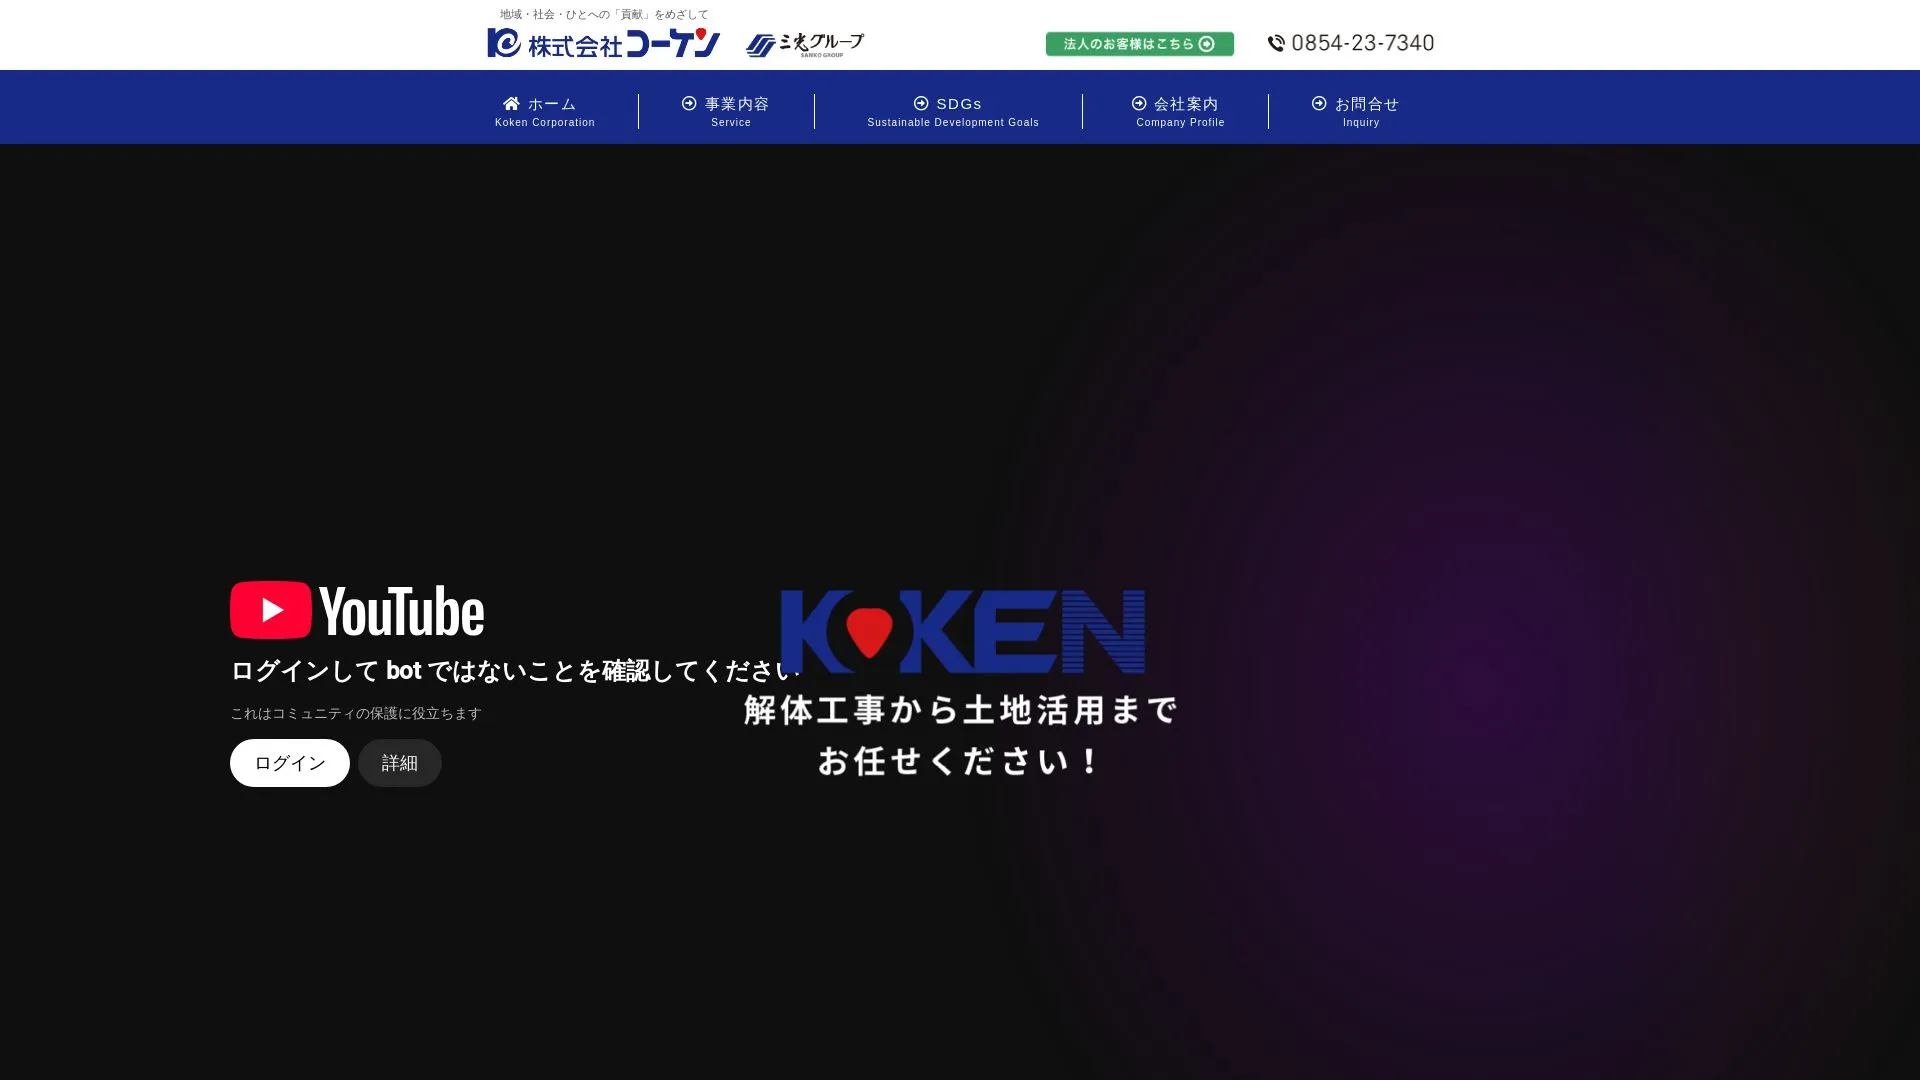Click the phone icon beside 0854-23-7340

point(1276,43)
